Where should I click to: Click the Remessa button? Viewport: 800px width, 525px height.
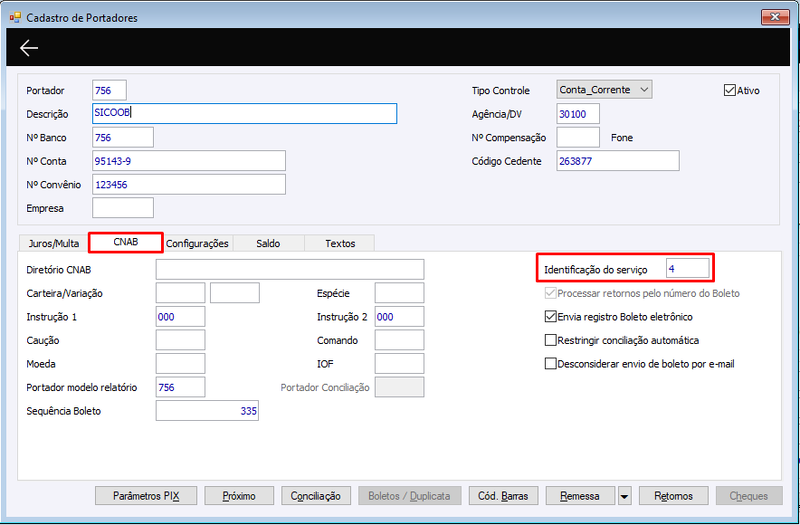tap(580, 496)
